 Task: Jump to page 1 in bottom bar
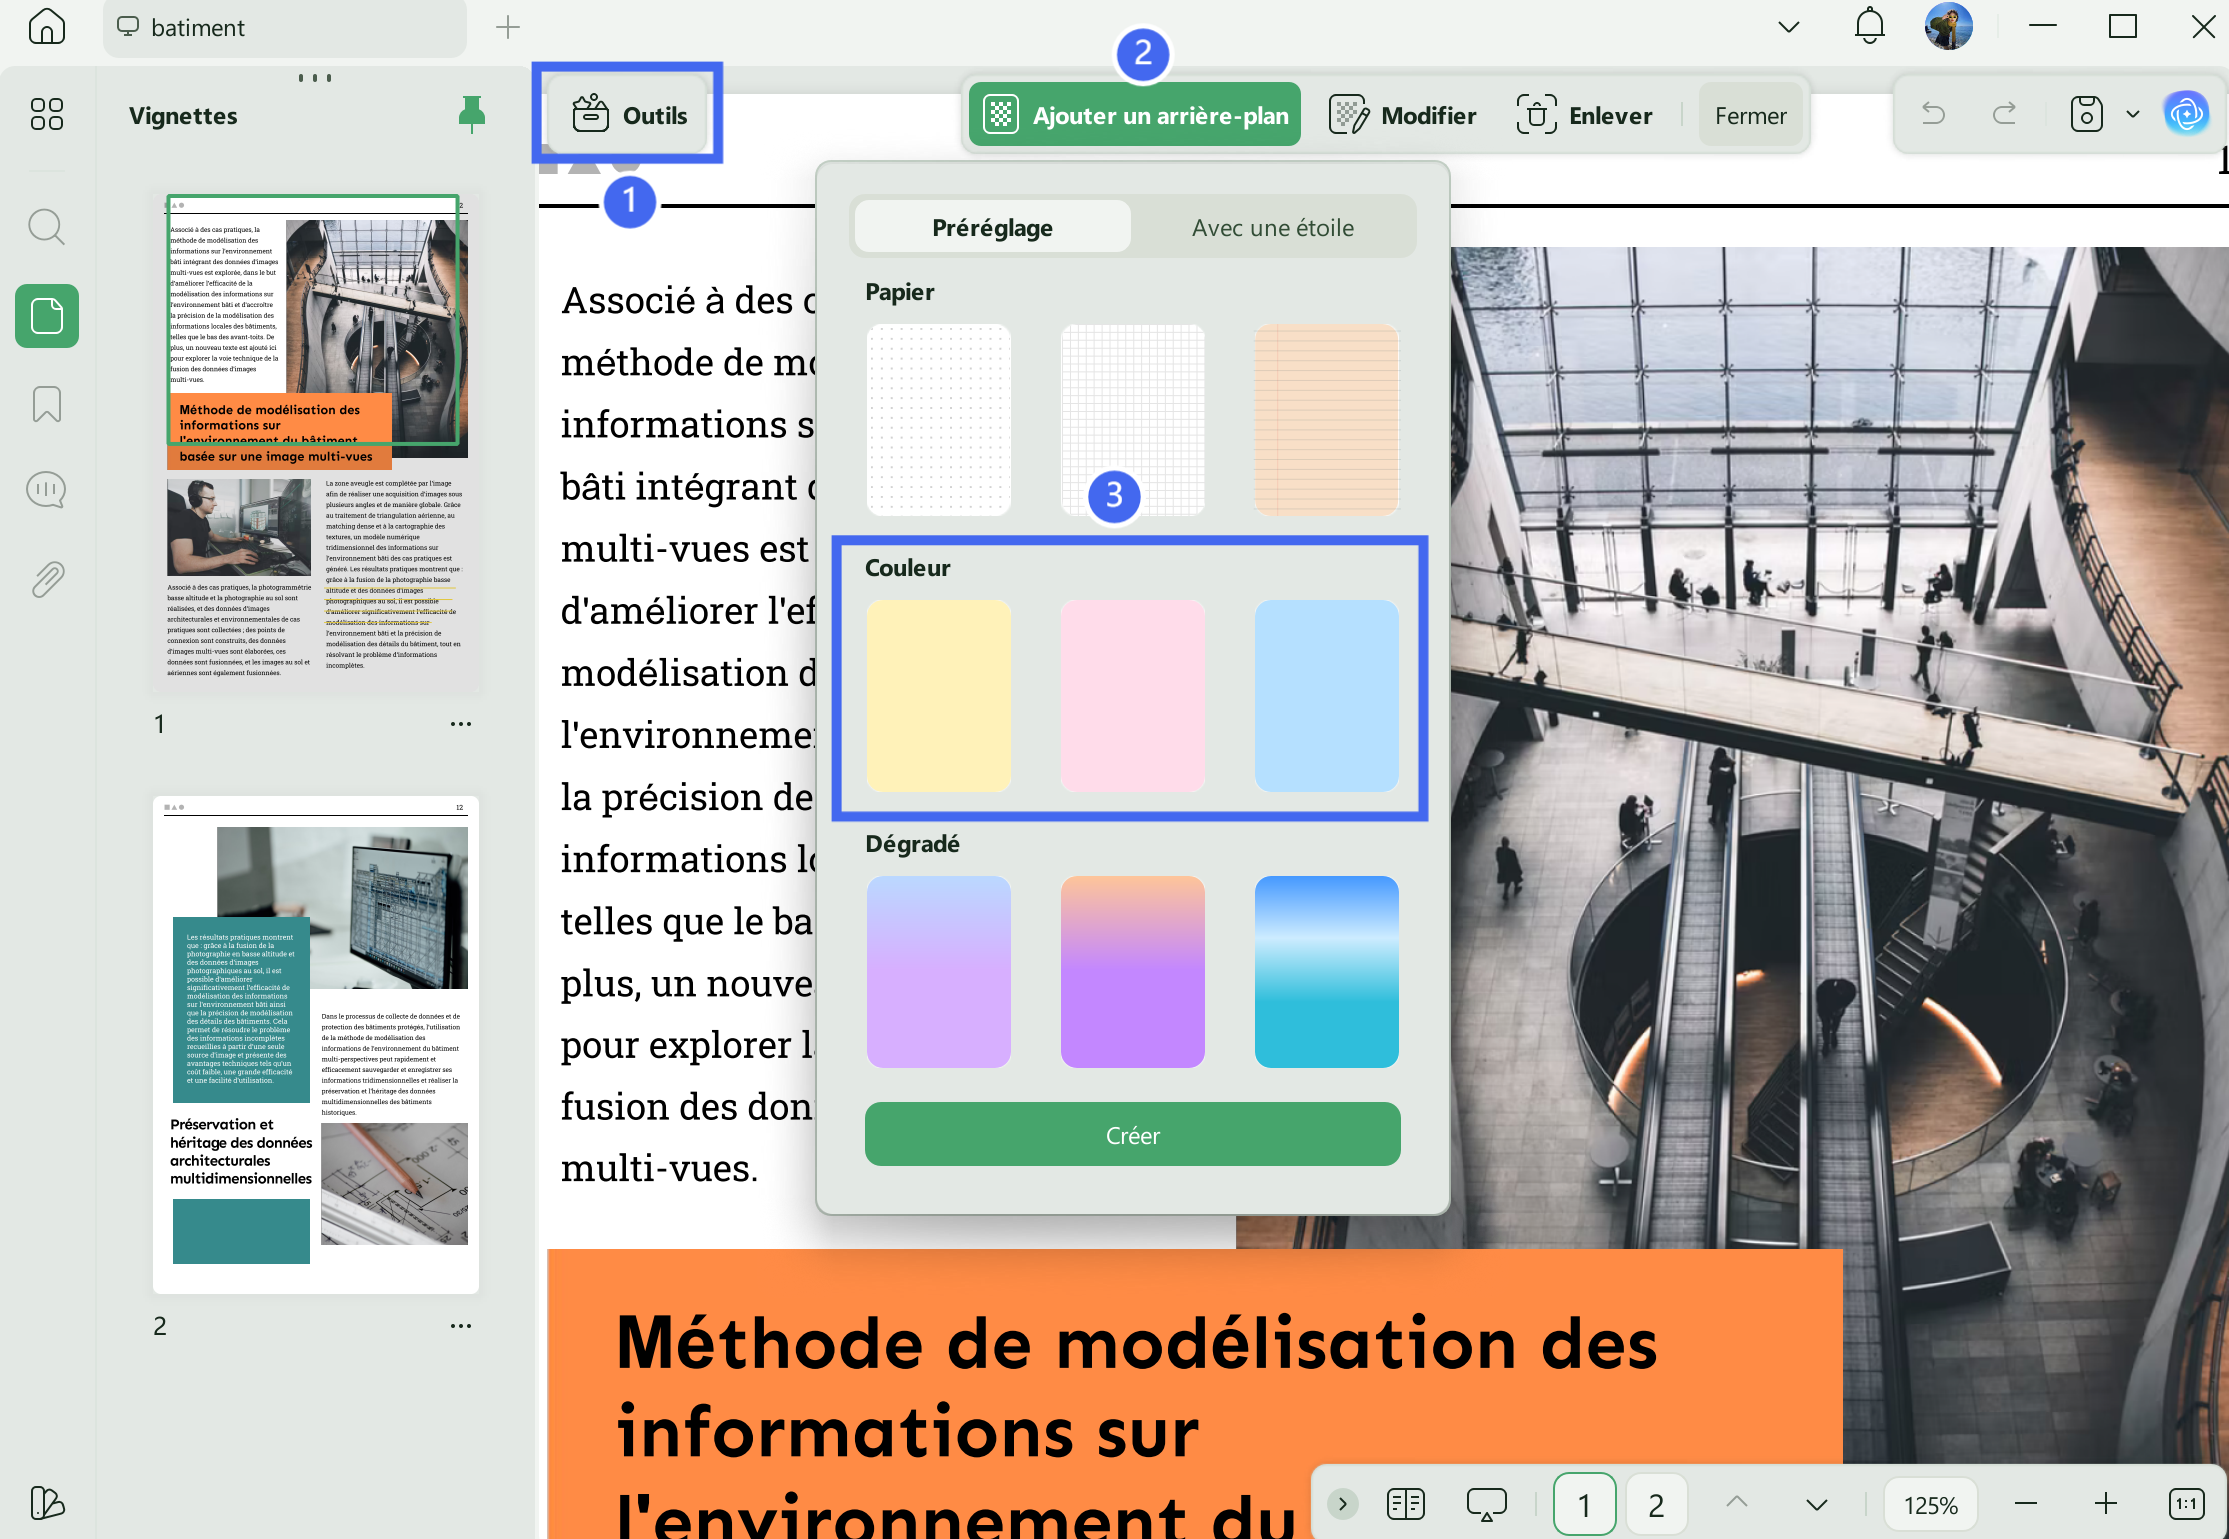[1584, 1504]
